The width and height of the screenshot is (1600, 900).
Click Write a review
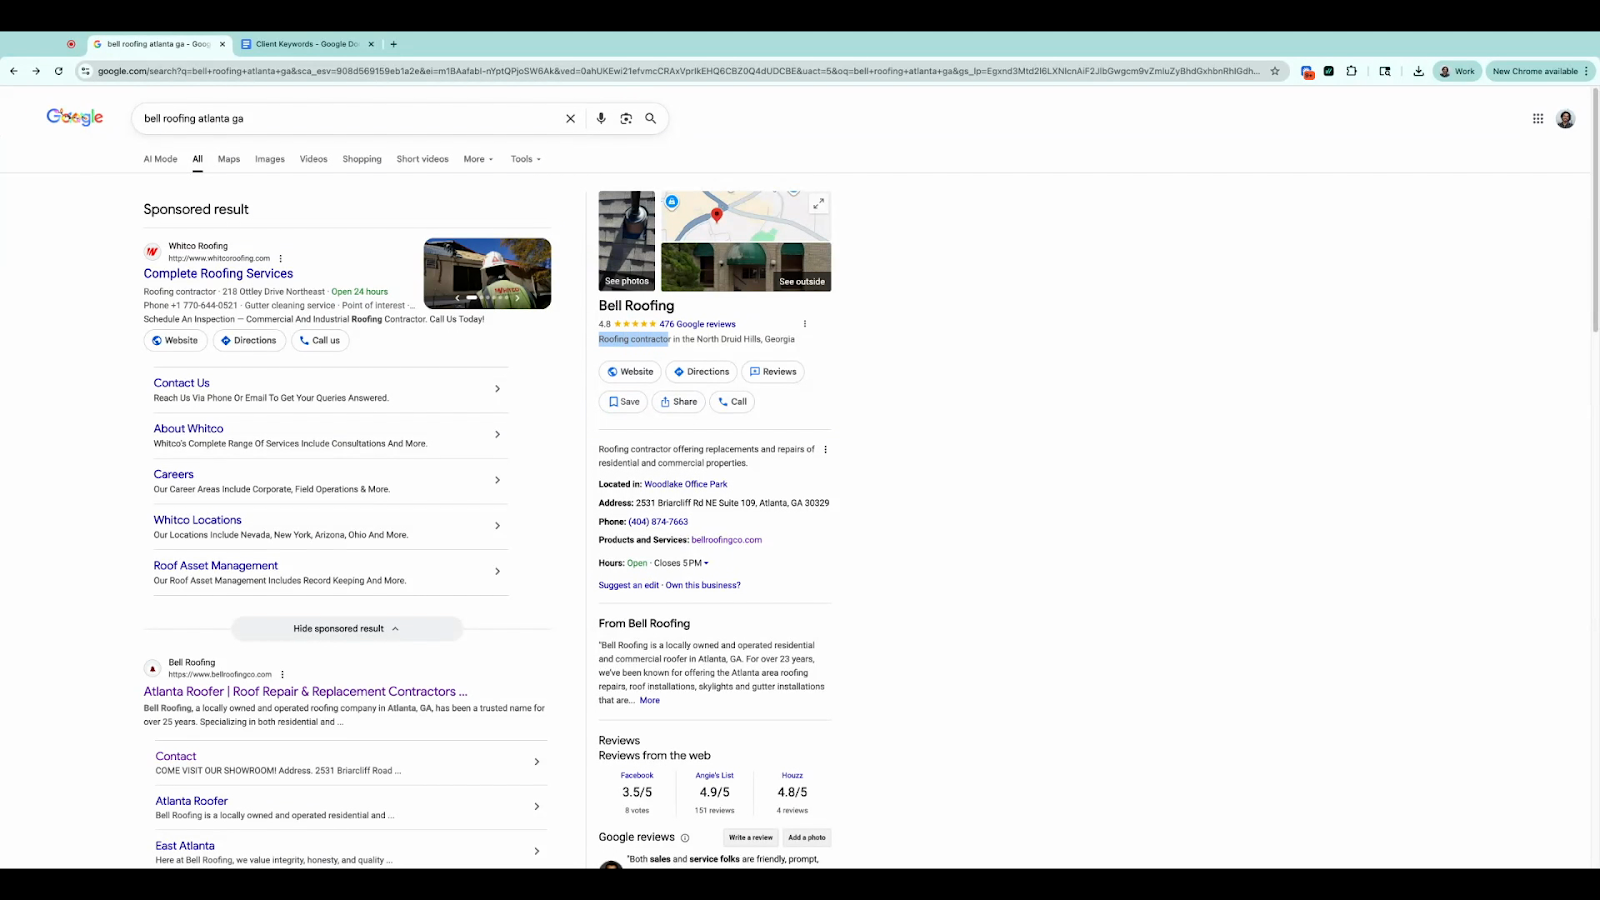[x=751, y=838]
